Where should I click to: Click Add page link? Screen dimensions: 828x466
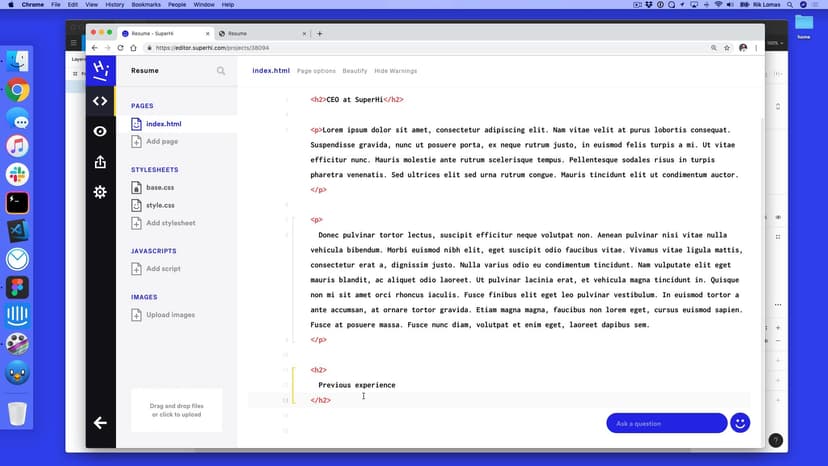tap(162, 141)
